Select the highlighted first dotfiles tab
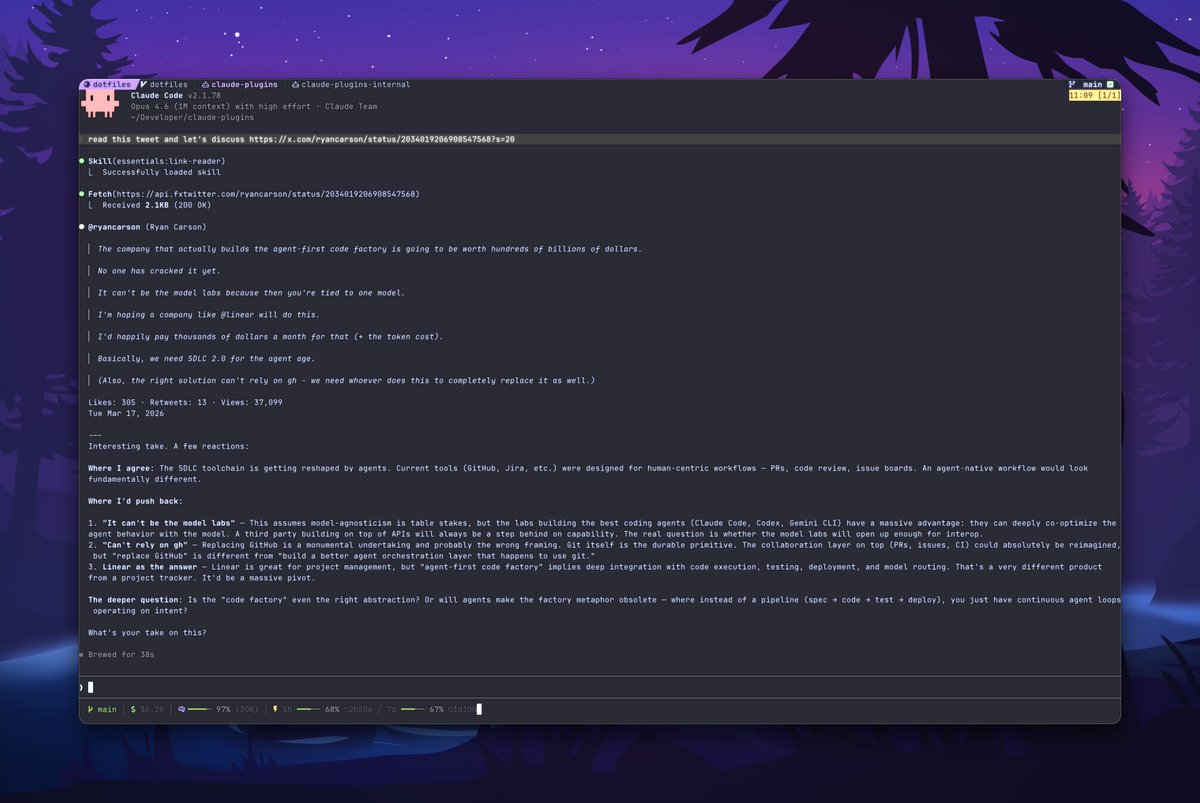This screenshot has width=1200, height=803. click(x=108, y=85)
